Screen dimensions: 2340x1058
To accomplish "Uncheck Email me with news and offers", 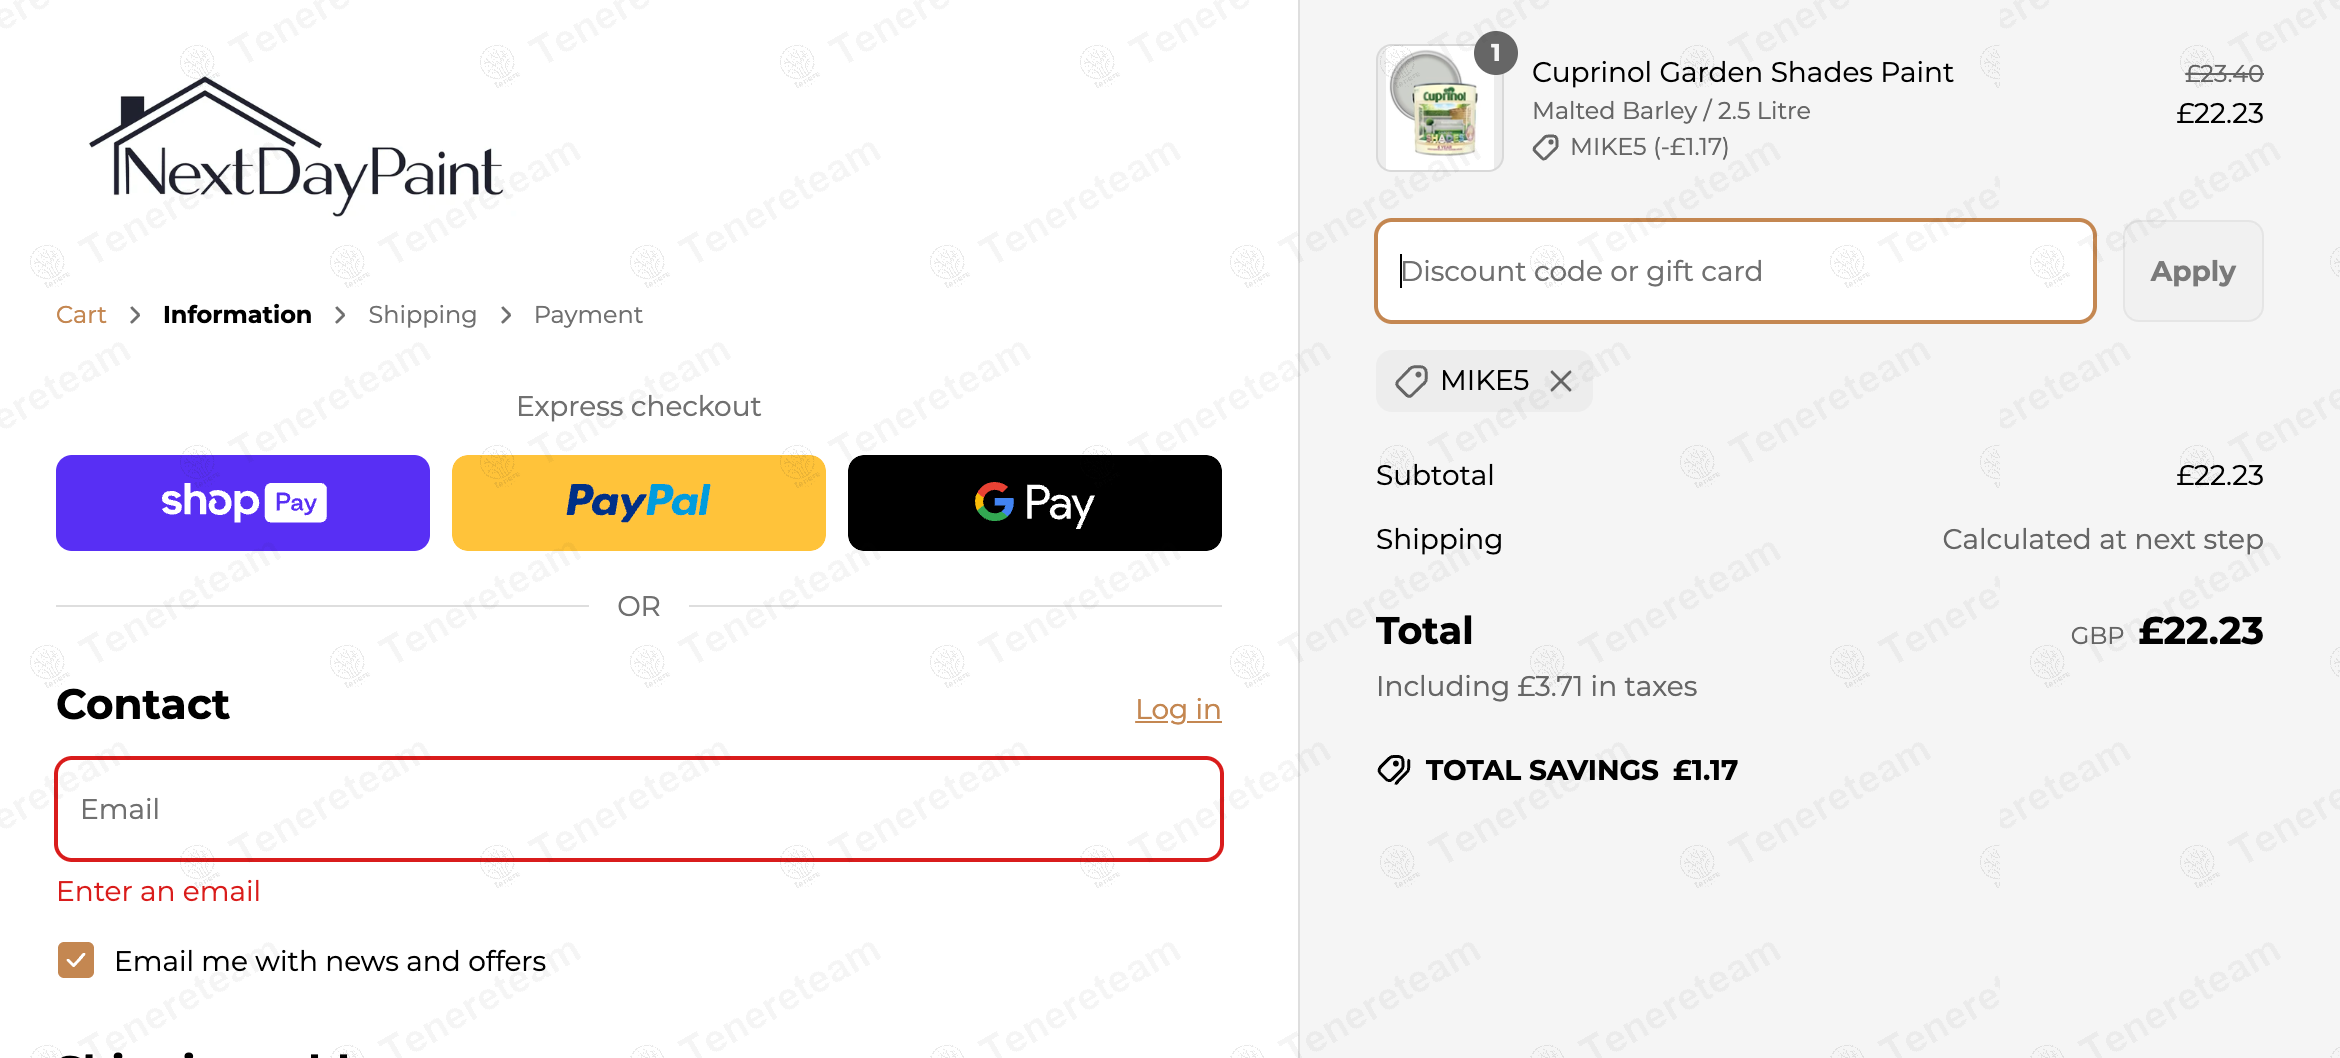I will tap(76, 960).
